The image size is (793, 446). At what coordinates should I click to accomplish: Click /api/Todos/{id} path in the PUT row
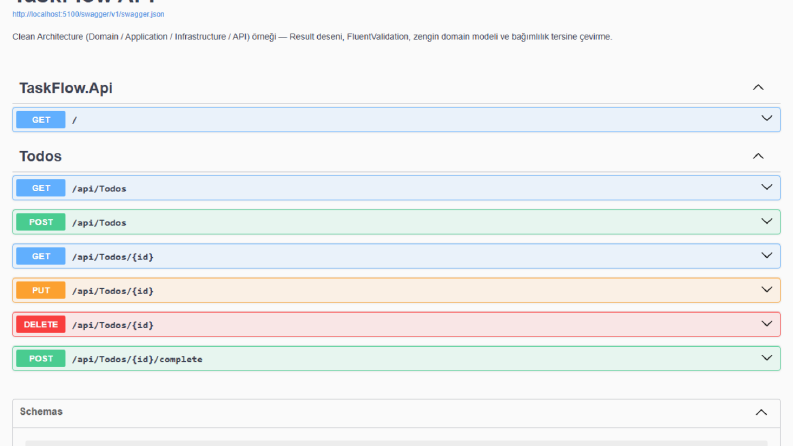pos(113,291)
